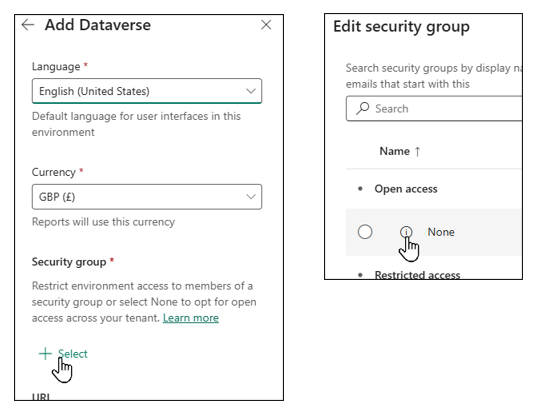The height and width of the screenshot is (416, 535).
Task: Click the magnifier icon in Search box
Action: (x=362, y=109)
